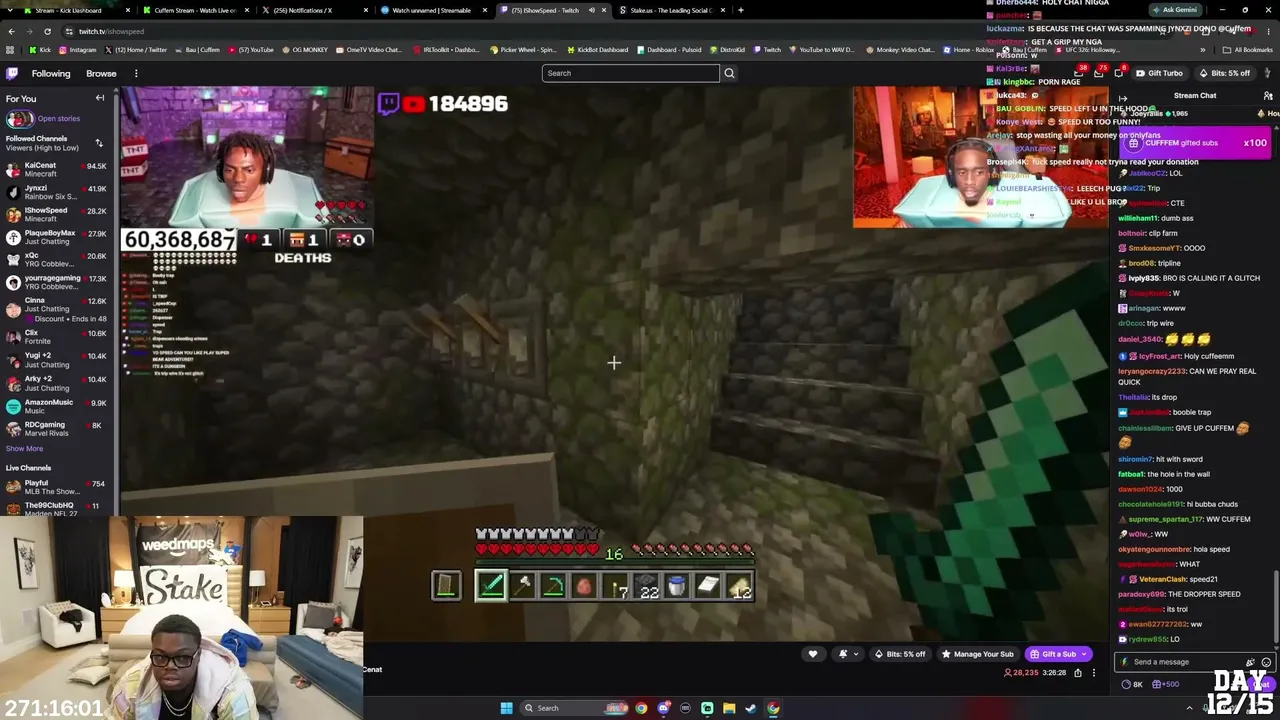Screen dimensions: 1280x720
Task: Focus the Twitch search box
Action: [630, 73]
